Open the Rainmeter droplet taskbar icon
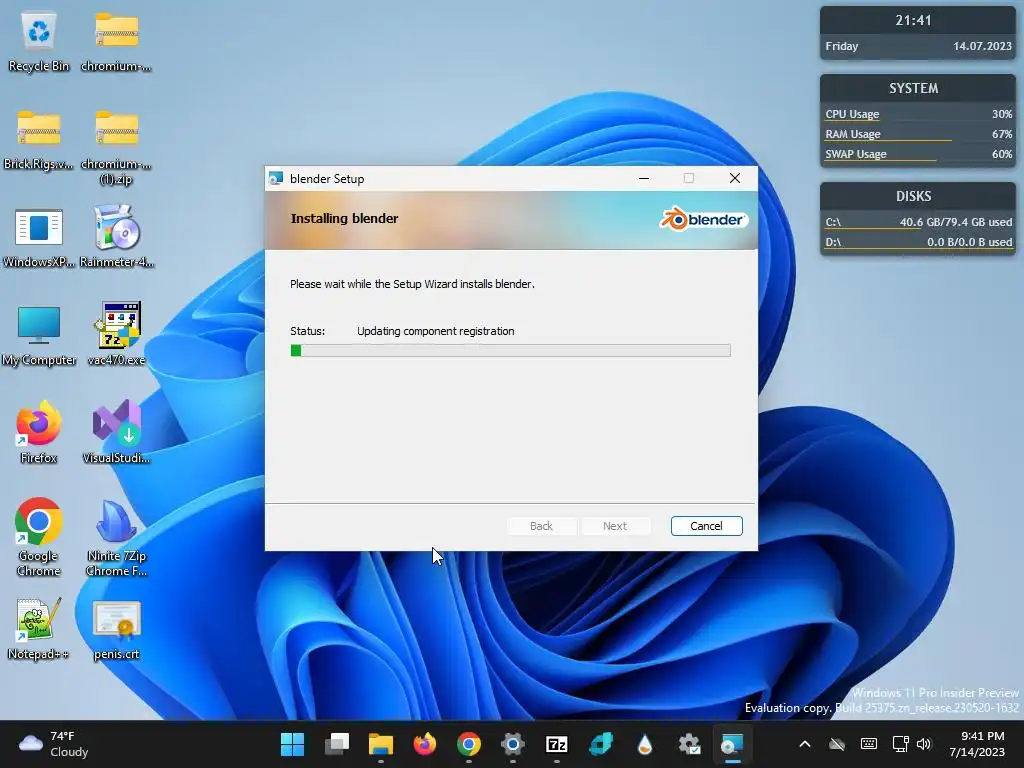Screen dimensions: 1024x768 point(645,744)
